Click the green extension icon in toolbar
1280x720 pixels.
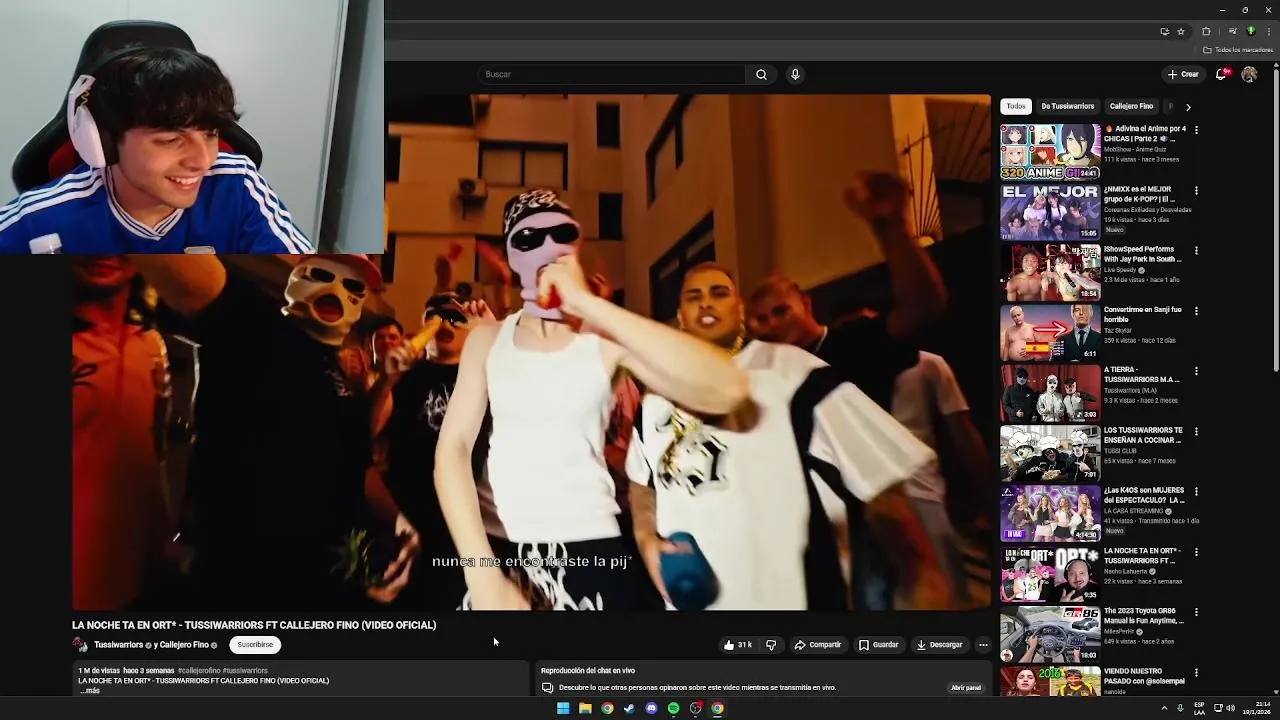[x=1251, y=31]
